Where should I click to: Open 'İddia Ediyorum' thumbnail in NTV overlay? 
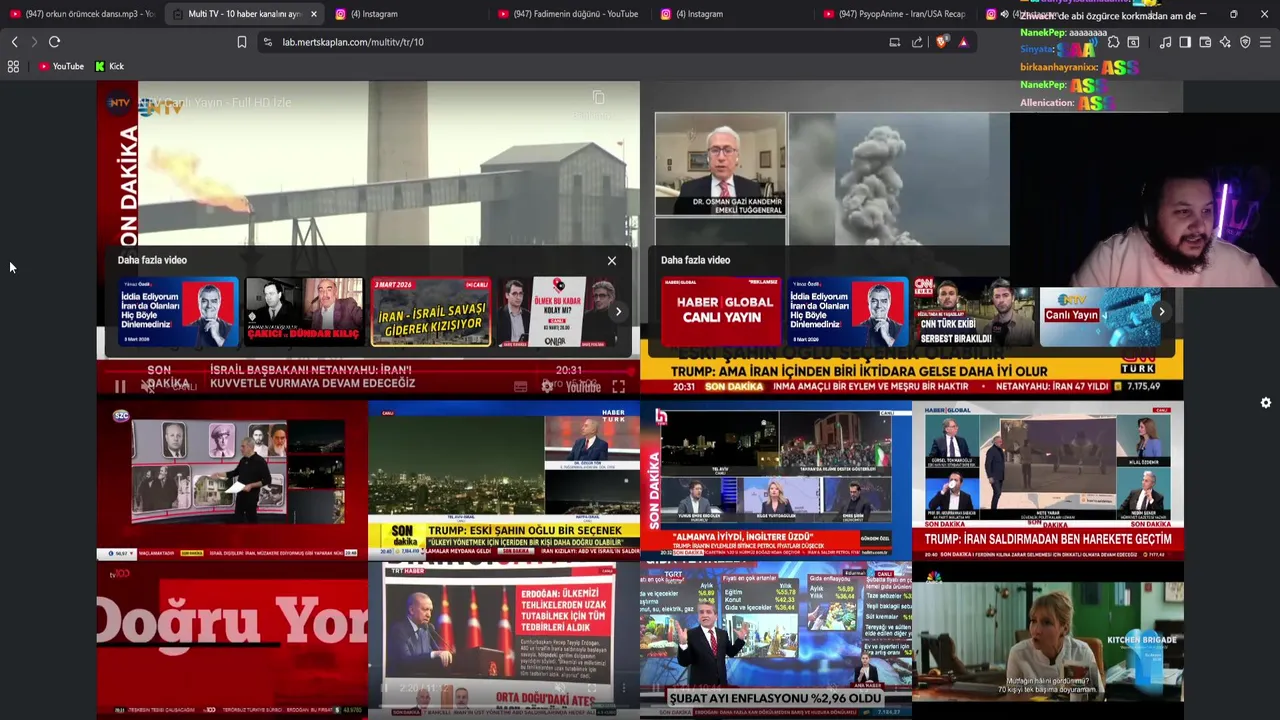(178, 312)
